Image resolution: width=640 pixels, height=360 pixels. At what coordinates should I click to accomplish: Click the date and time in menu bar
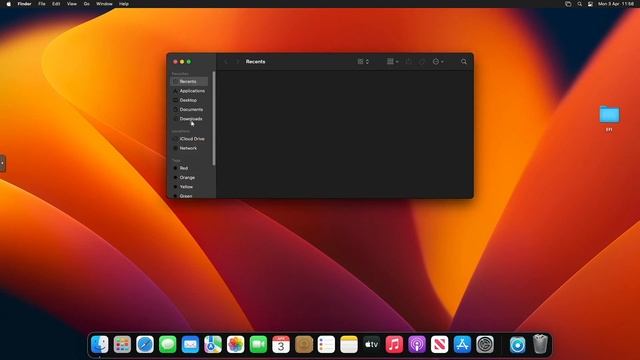click(616, 4)
